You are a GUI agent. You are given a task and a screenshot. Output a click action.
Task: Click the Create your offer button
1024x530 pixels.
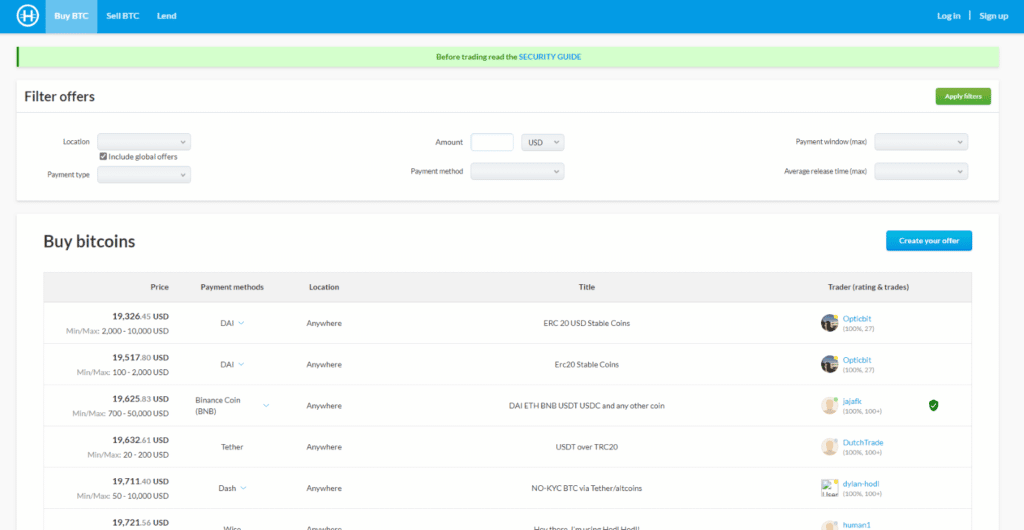[929, 241]
